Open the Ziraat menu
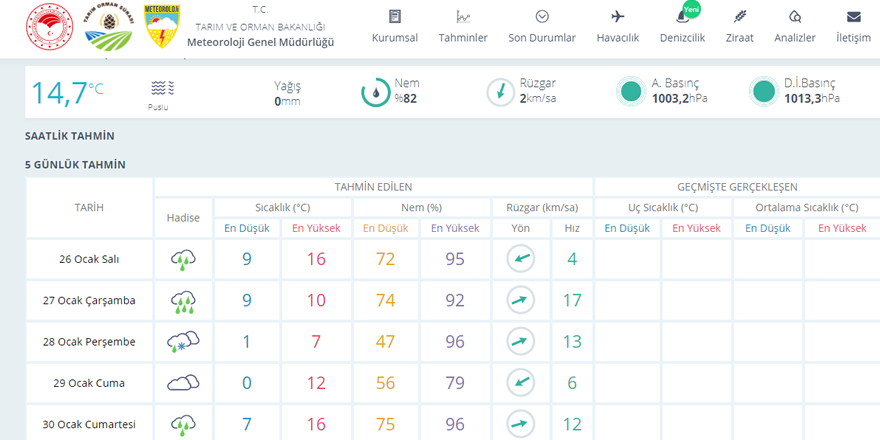This screenshot has width=880, height=440. [740, 38]
